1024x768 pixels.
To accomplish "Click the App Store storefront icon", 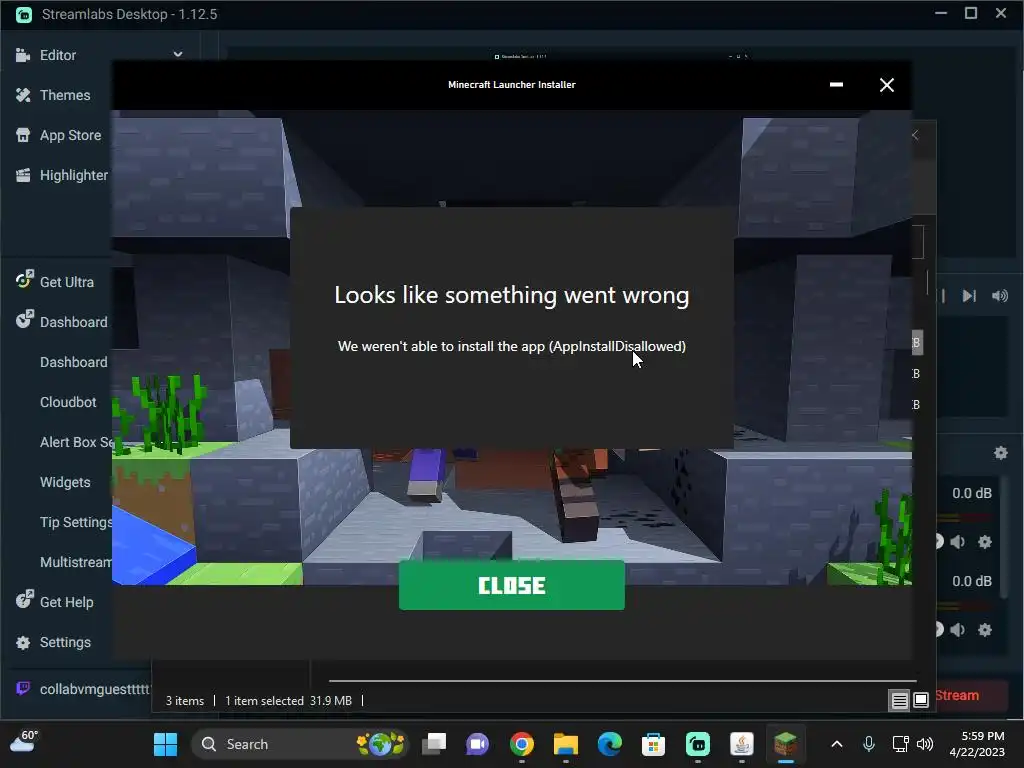I will pyautogui.click(x=23, y=135).
